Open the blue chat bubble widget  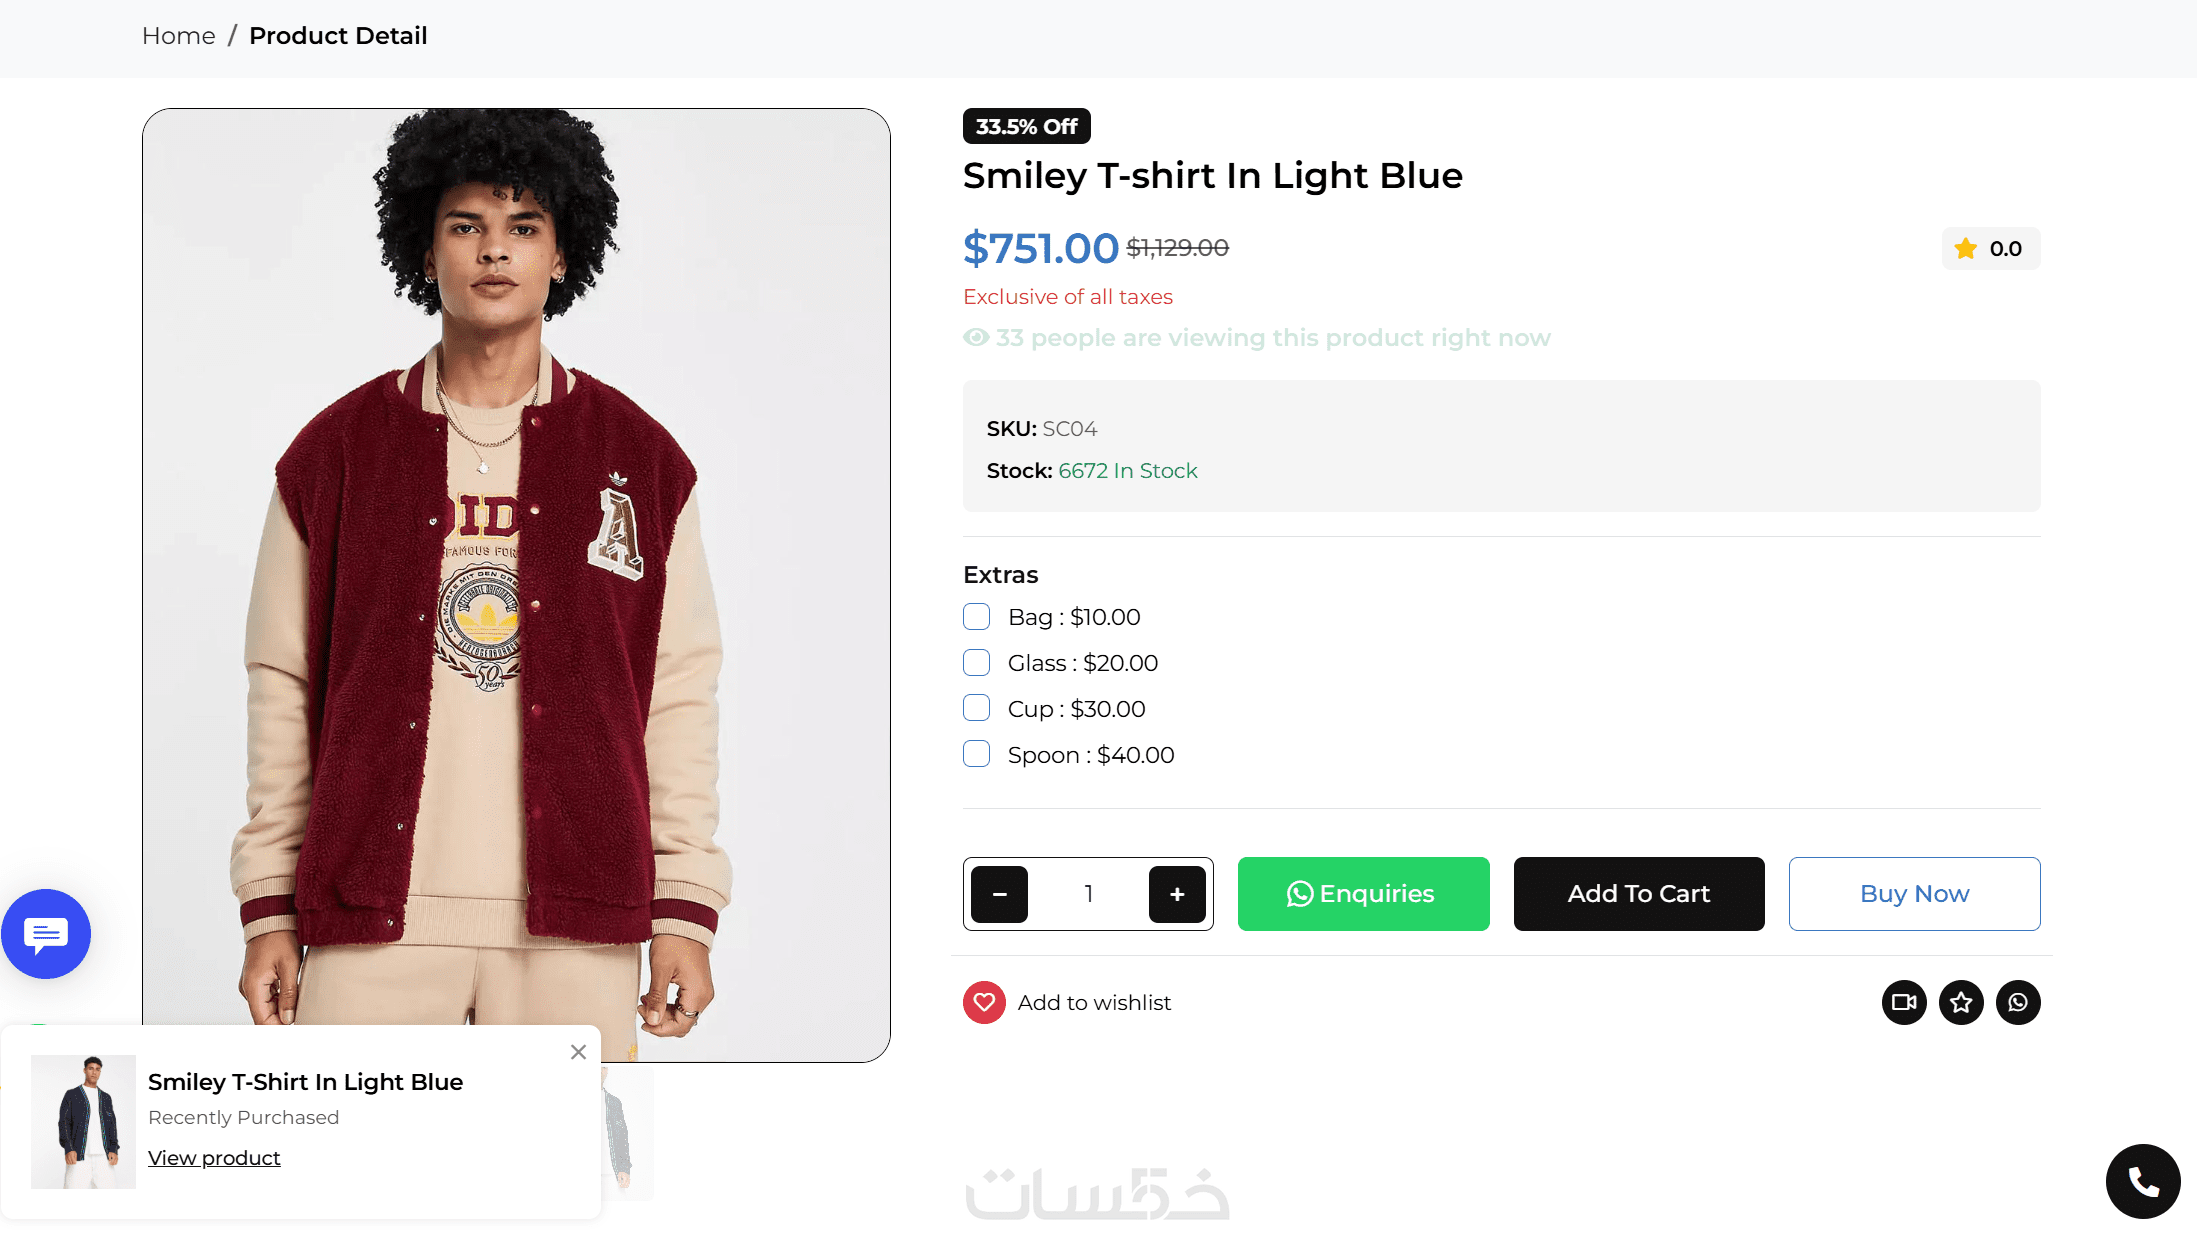(46, 934)
